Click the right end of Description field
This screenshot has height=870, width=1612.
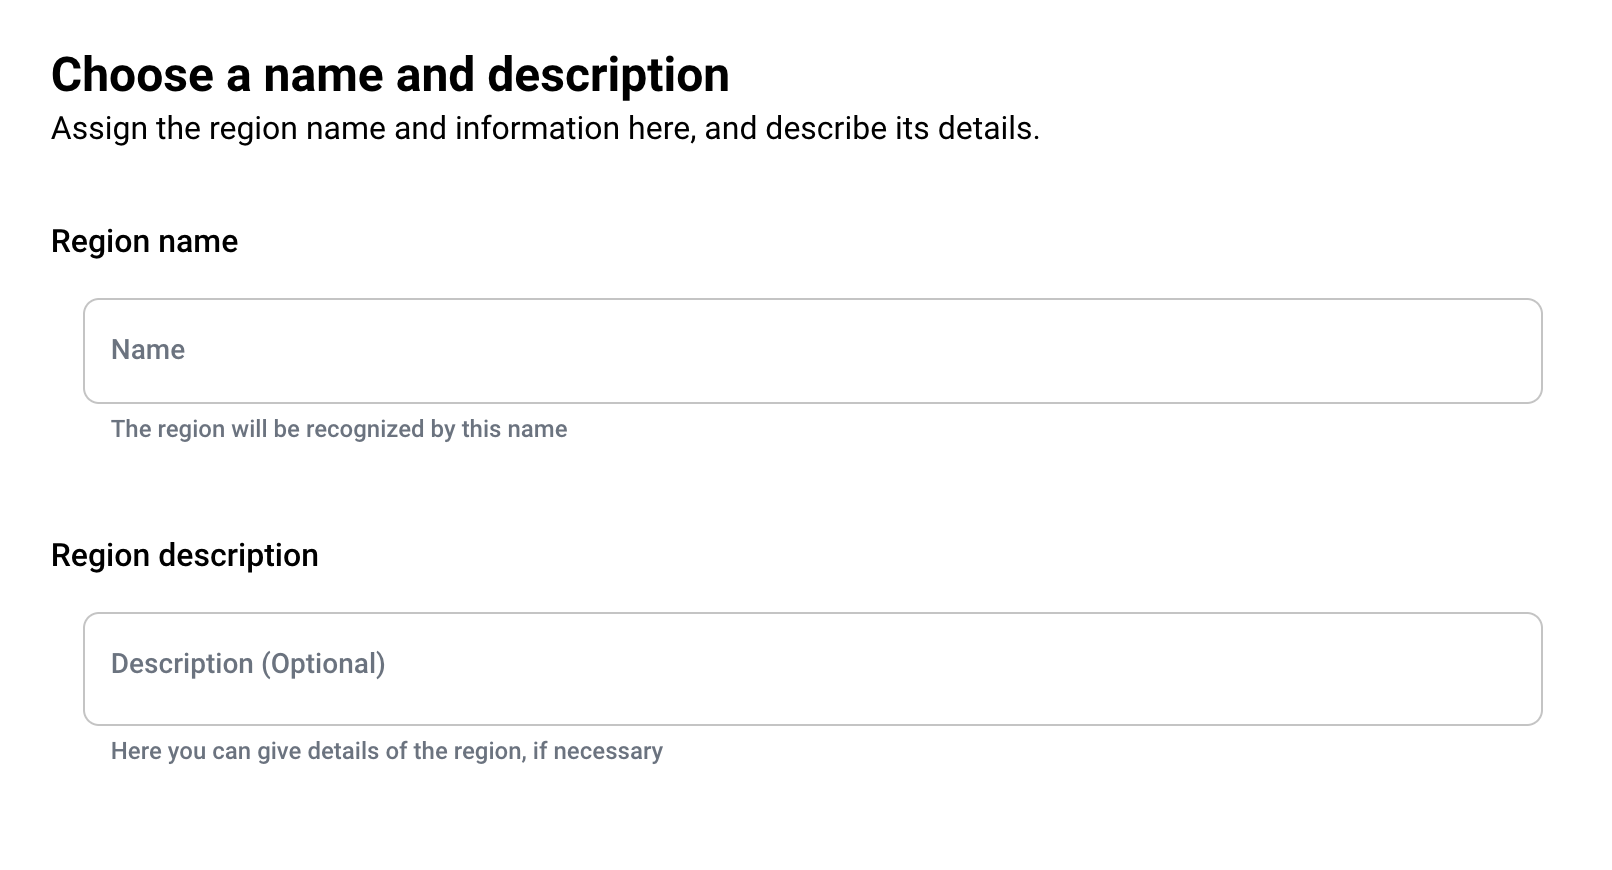click(1500, 668)
